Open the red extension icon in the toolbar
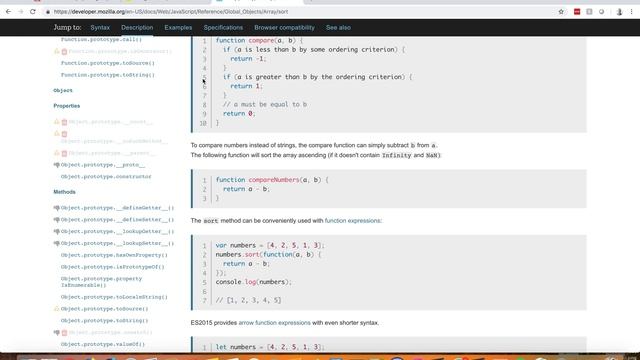Screen dimensions: 640x360 577,12
